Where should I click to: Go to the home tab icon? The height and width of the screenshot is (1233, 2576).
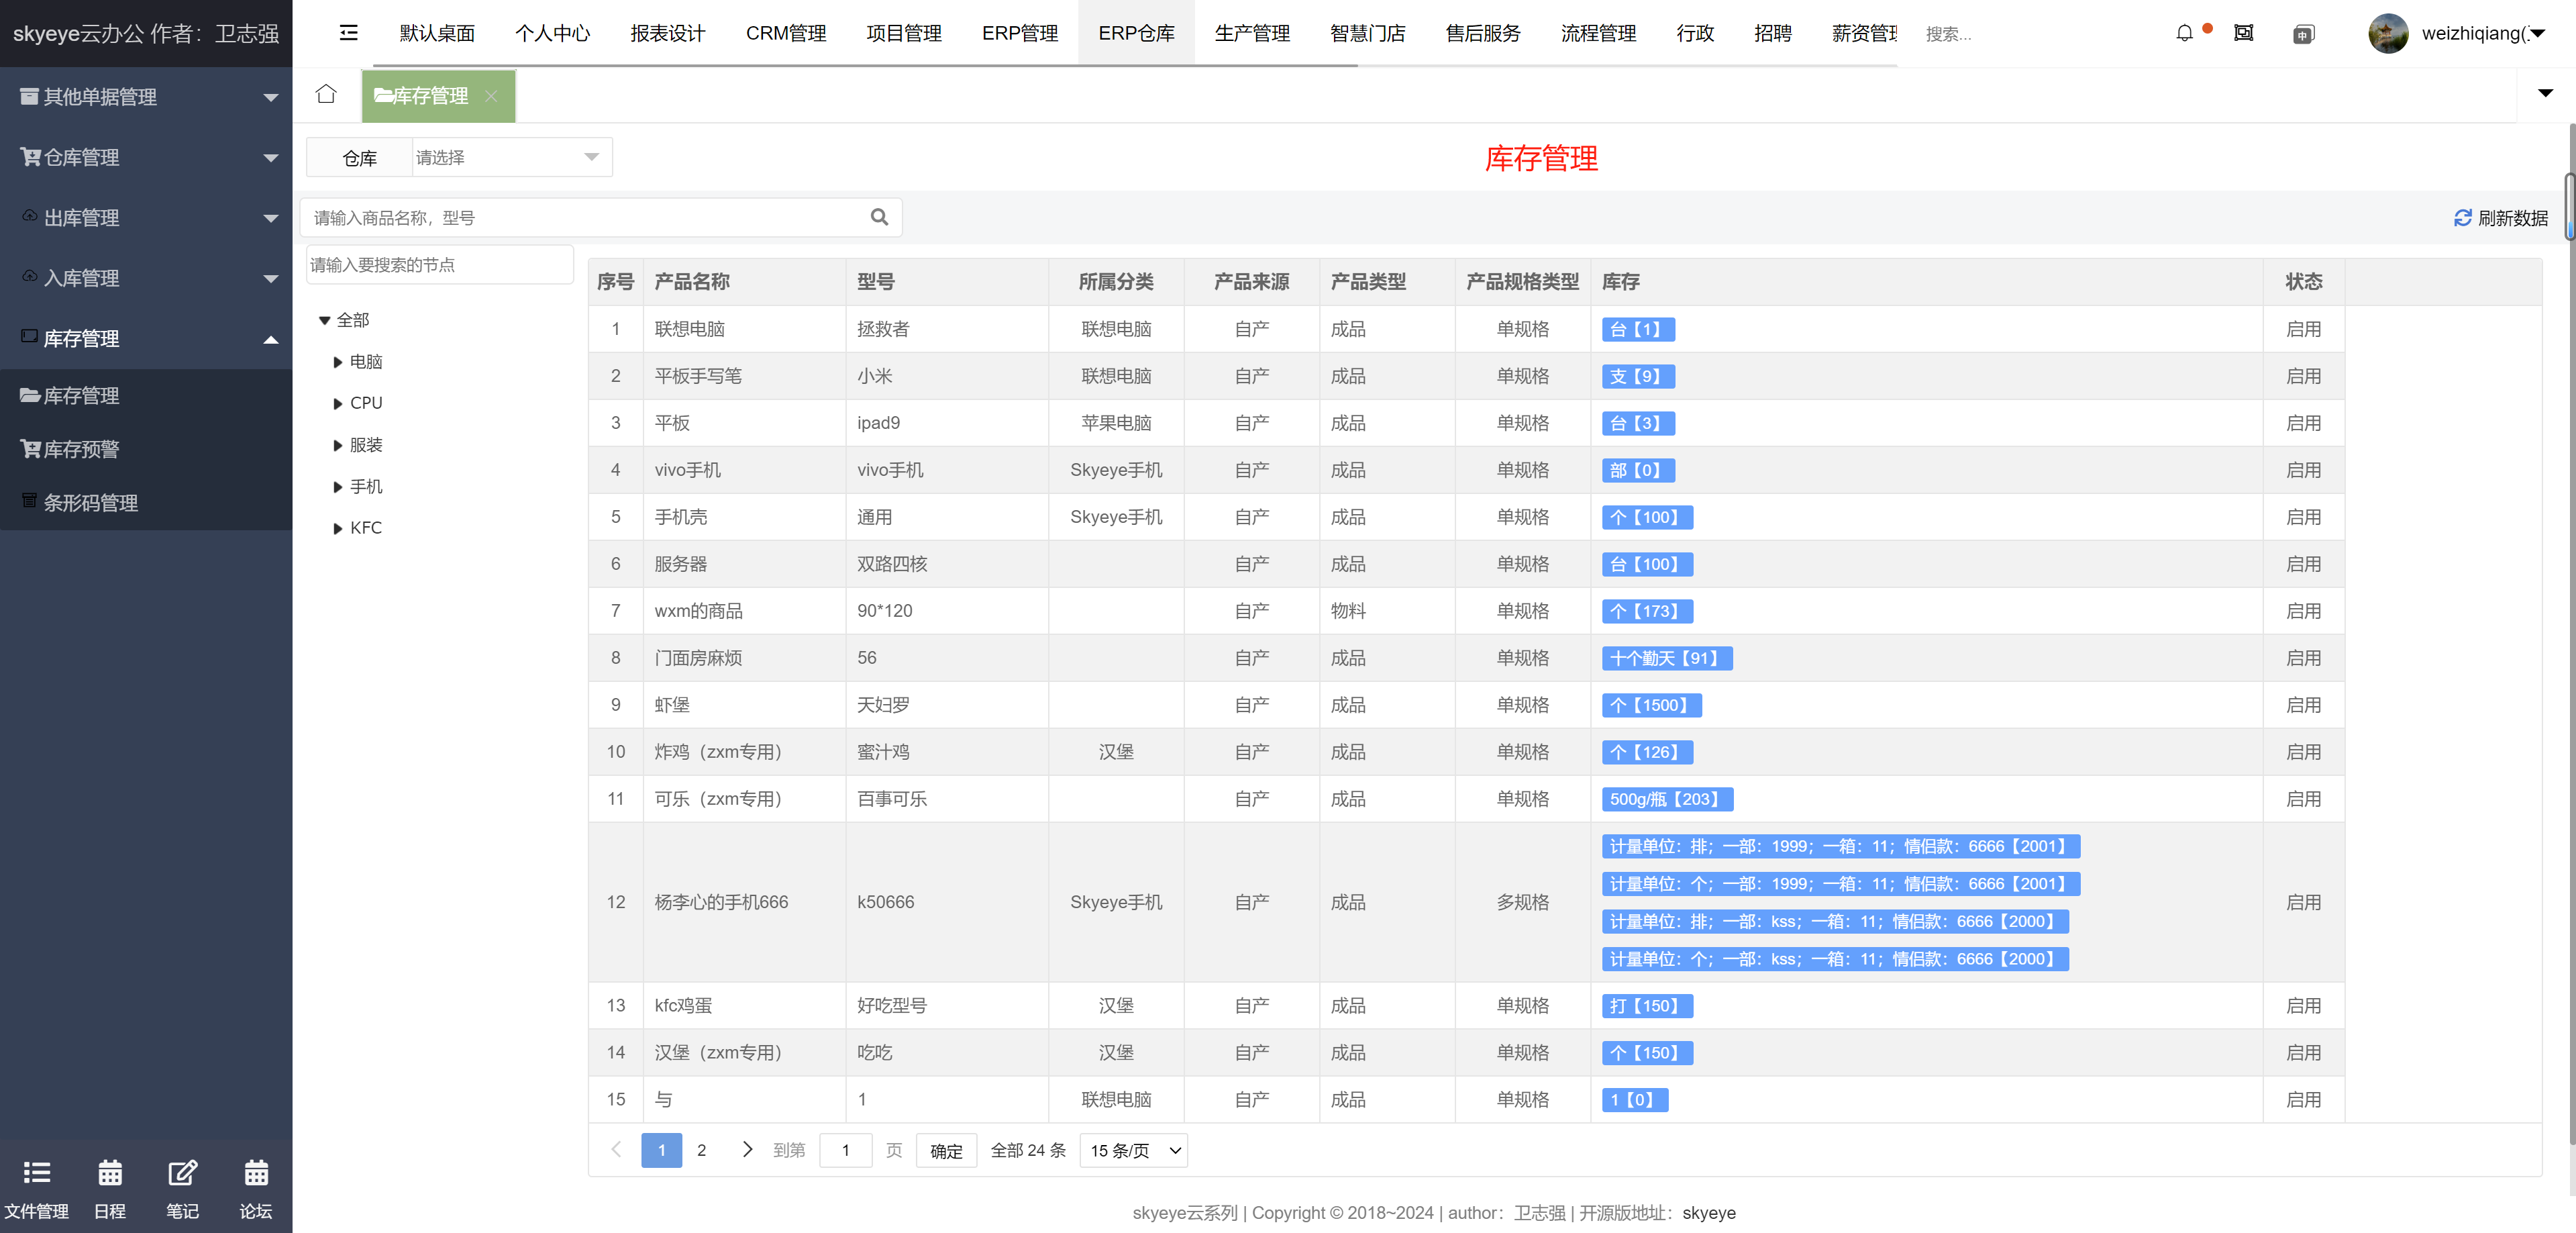click(326, 94)
